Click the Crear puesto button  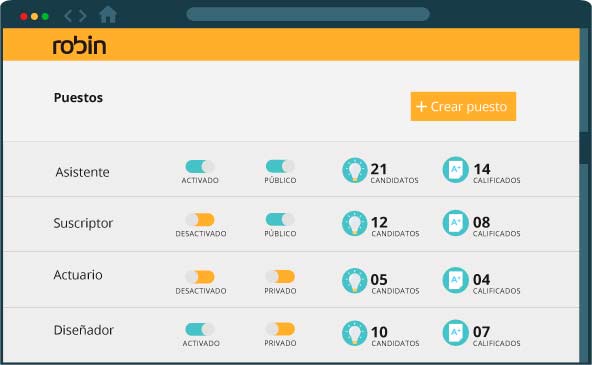[463, 106]
